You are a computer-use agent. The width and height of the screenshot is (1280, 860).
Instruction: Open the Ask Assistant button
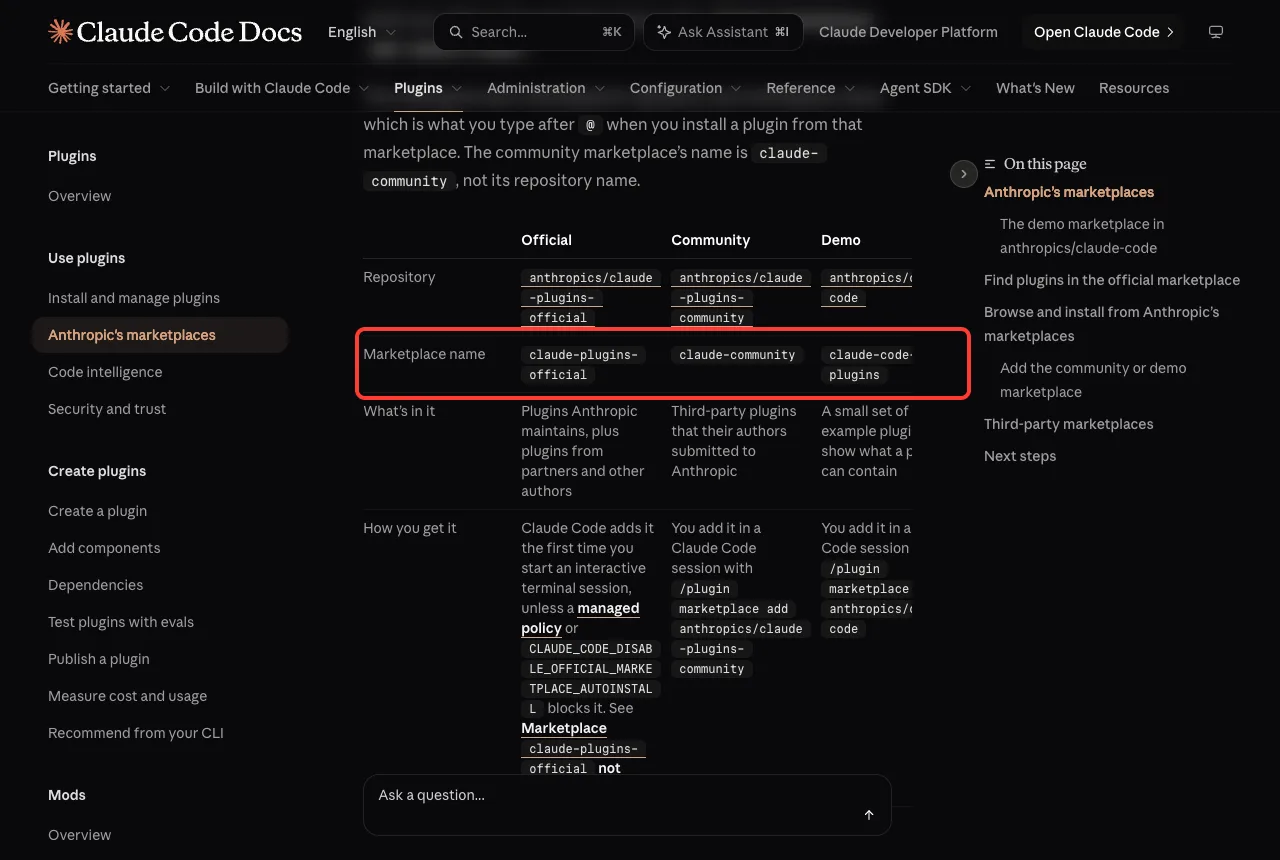coord(723,32)
